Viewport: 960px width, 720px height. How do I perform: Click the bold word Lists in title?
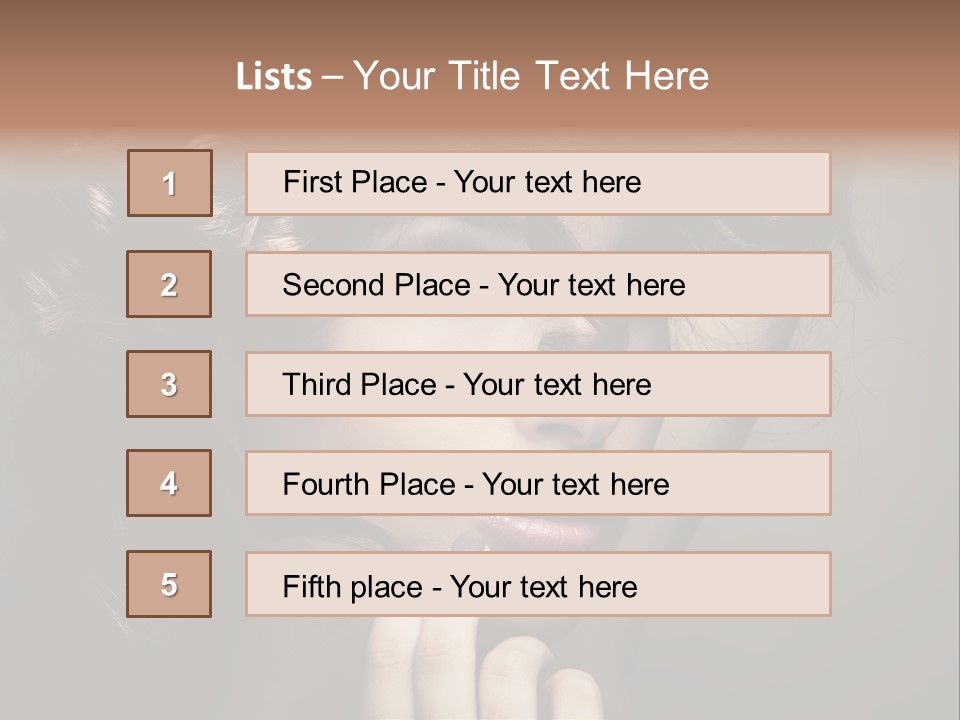pyautogui.click(x=274, y=76)
